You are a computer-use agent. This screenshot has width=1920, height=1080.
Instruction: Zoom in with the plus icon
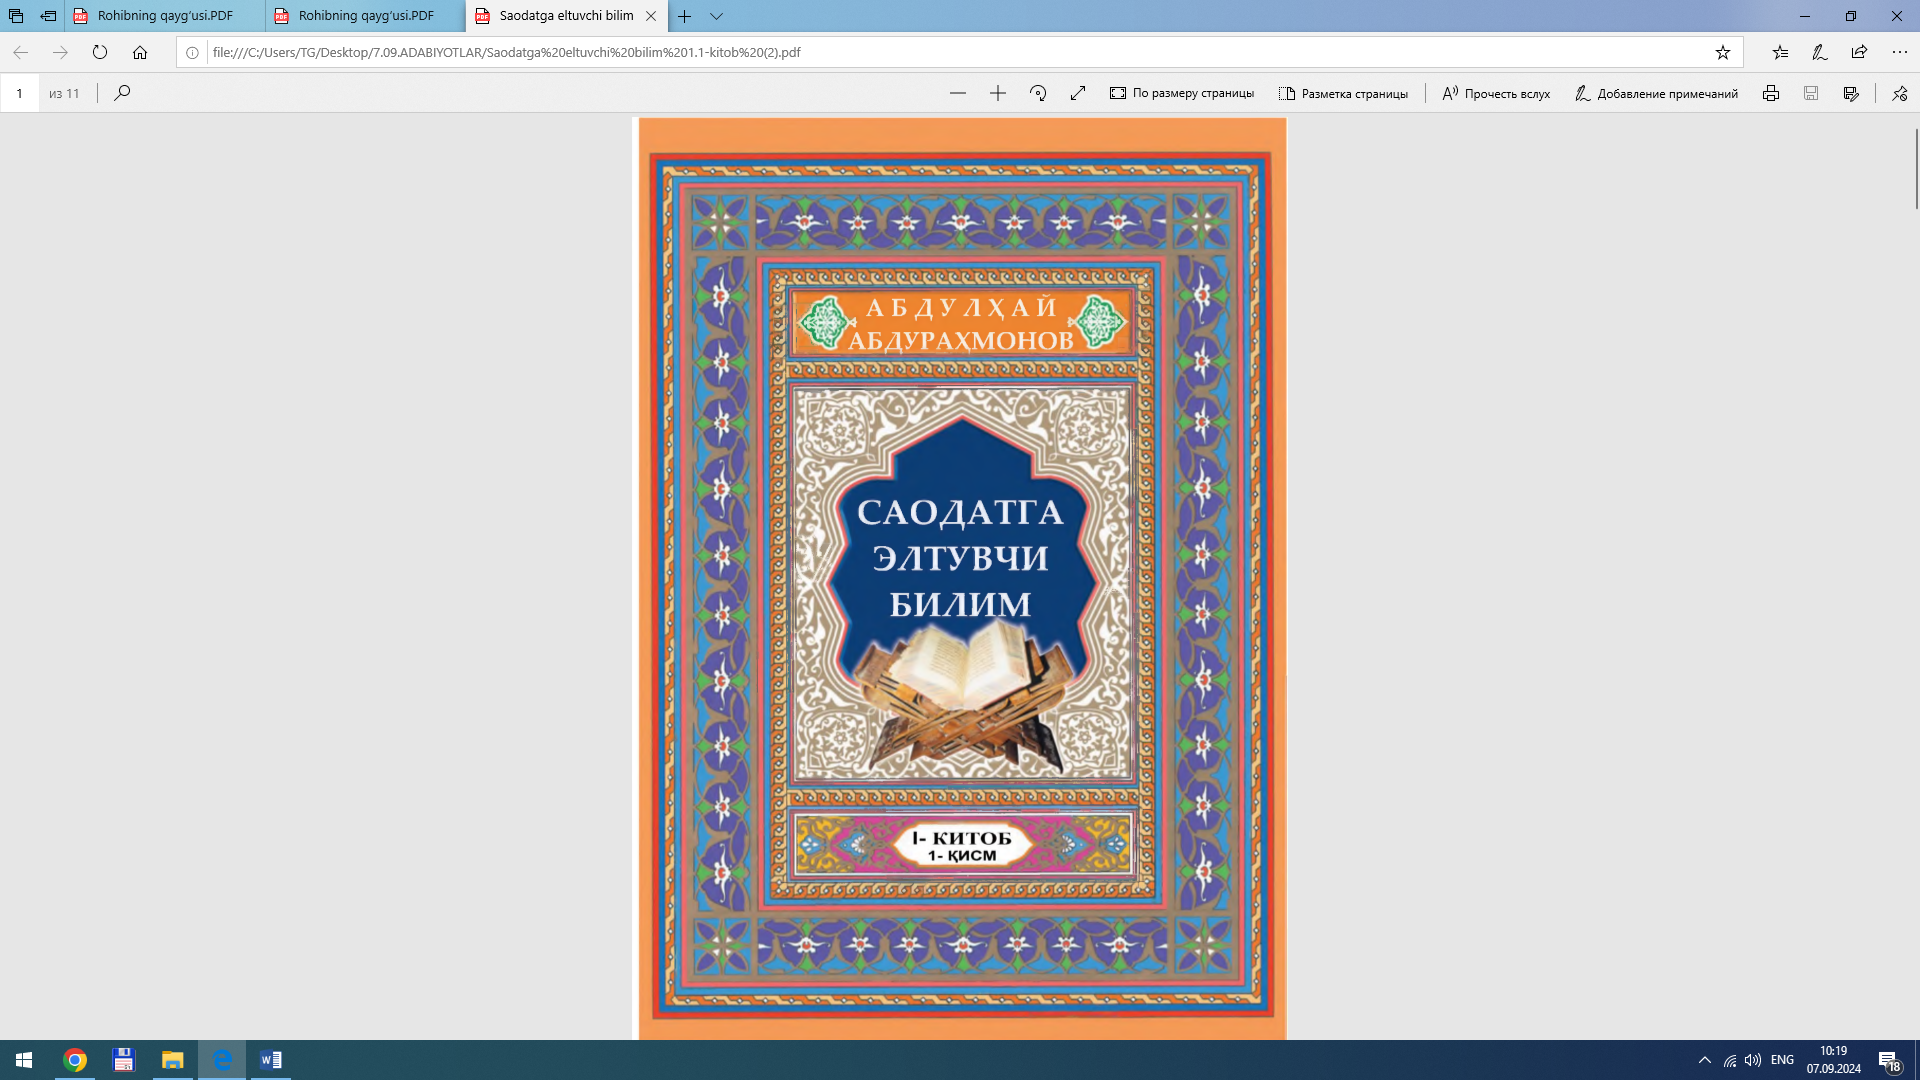click(997, 93)
